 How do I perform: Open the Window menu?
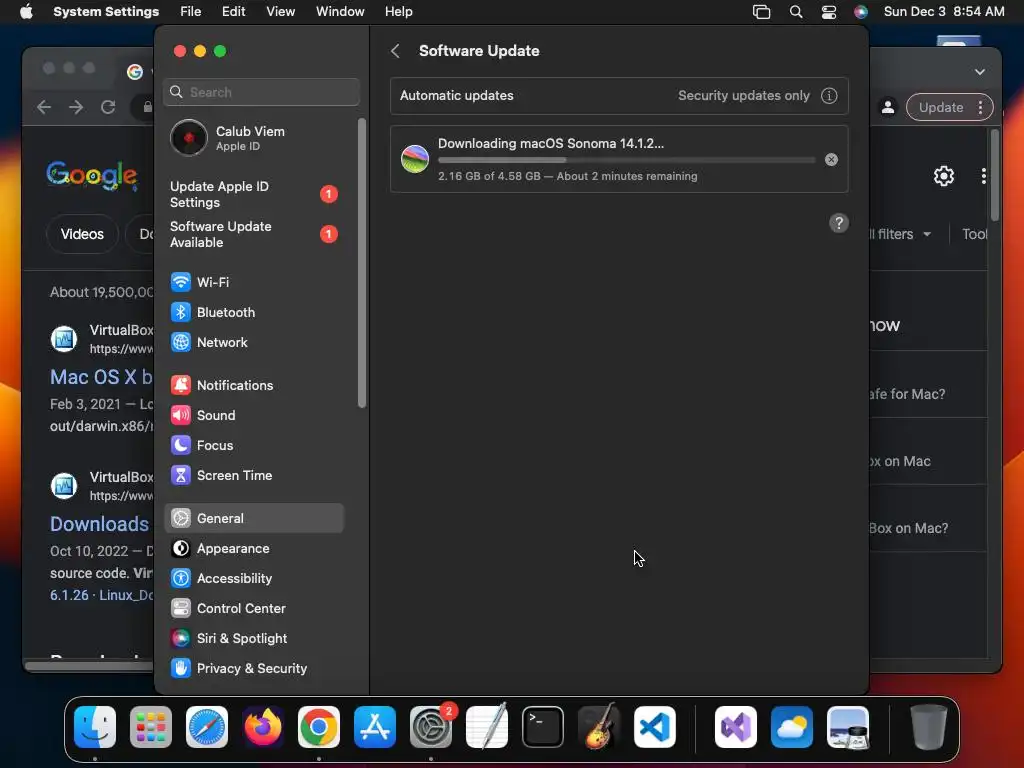coord(340,12)
